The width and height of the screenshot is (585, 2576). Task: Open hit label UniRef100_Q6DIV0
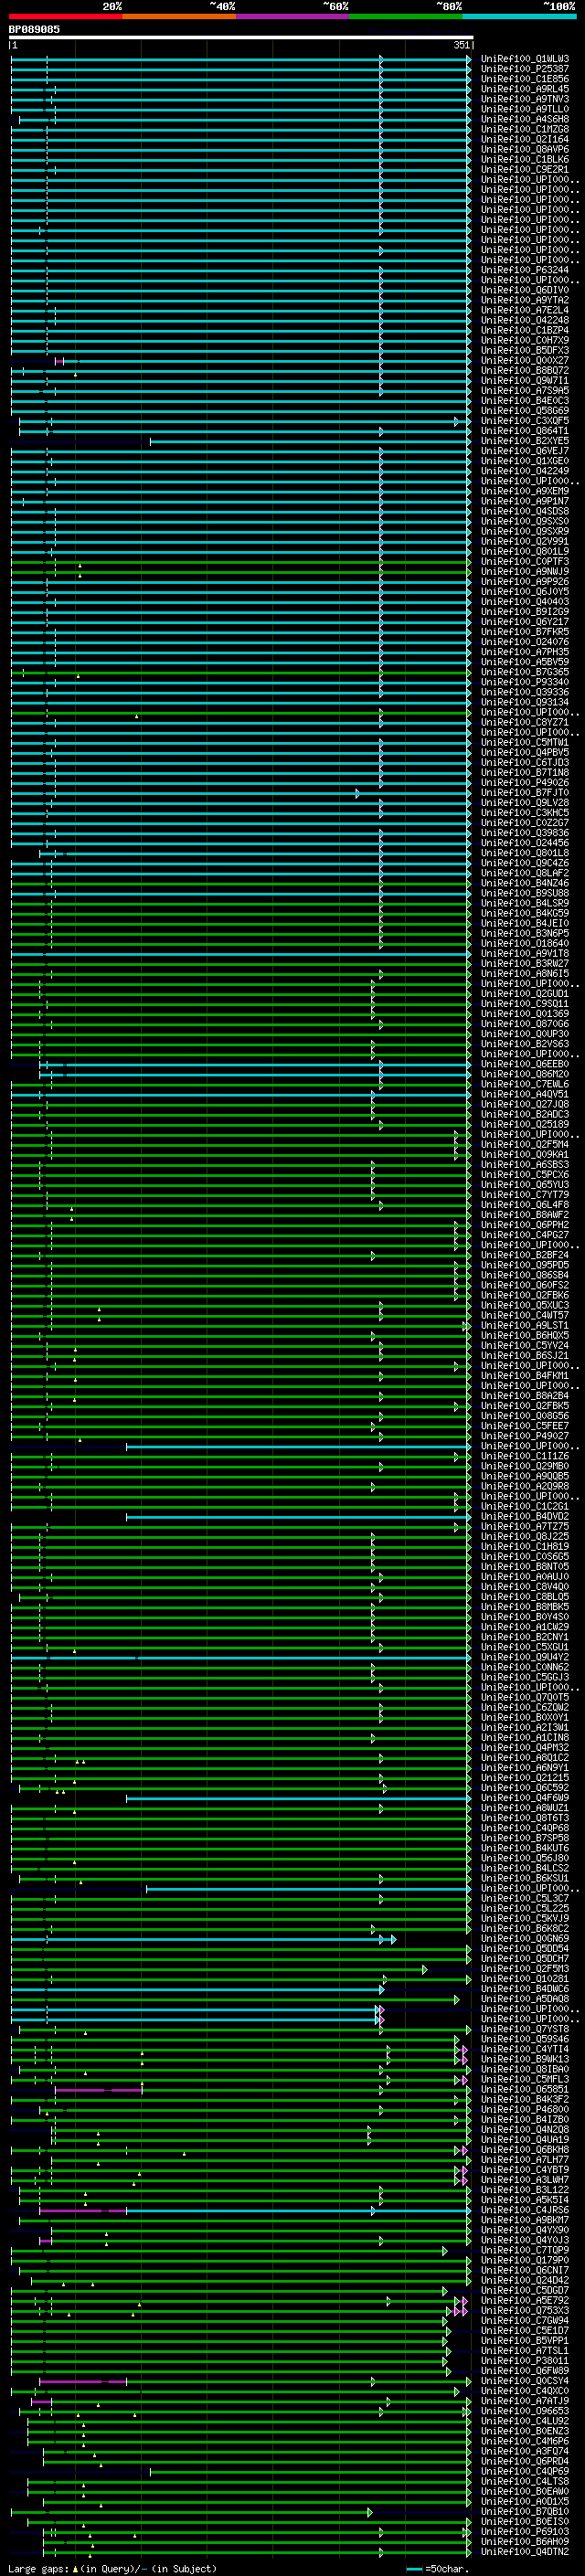pos(525,290)
